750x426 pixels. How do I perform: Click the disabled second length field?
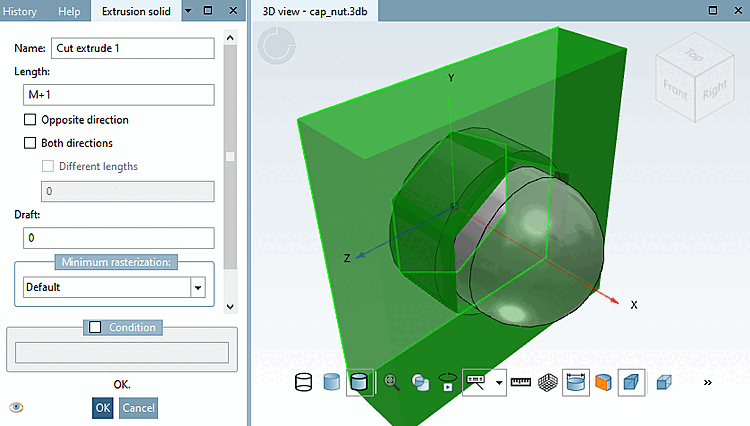128,191
